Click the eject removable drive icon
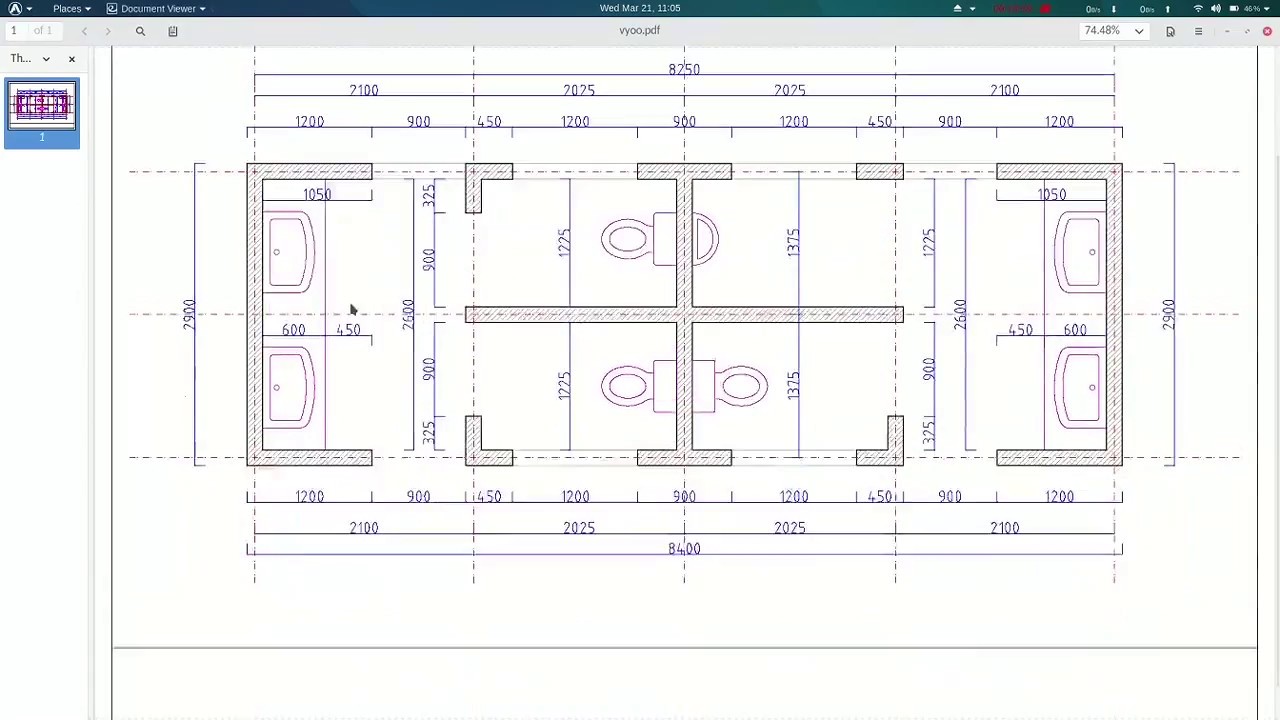The width and height of the screenshot is (1280, 720). [957, 8]
